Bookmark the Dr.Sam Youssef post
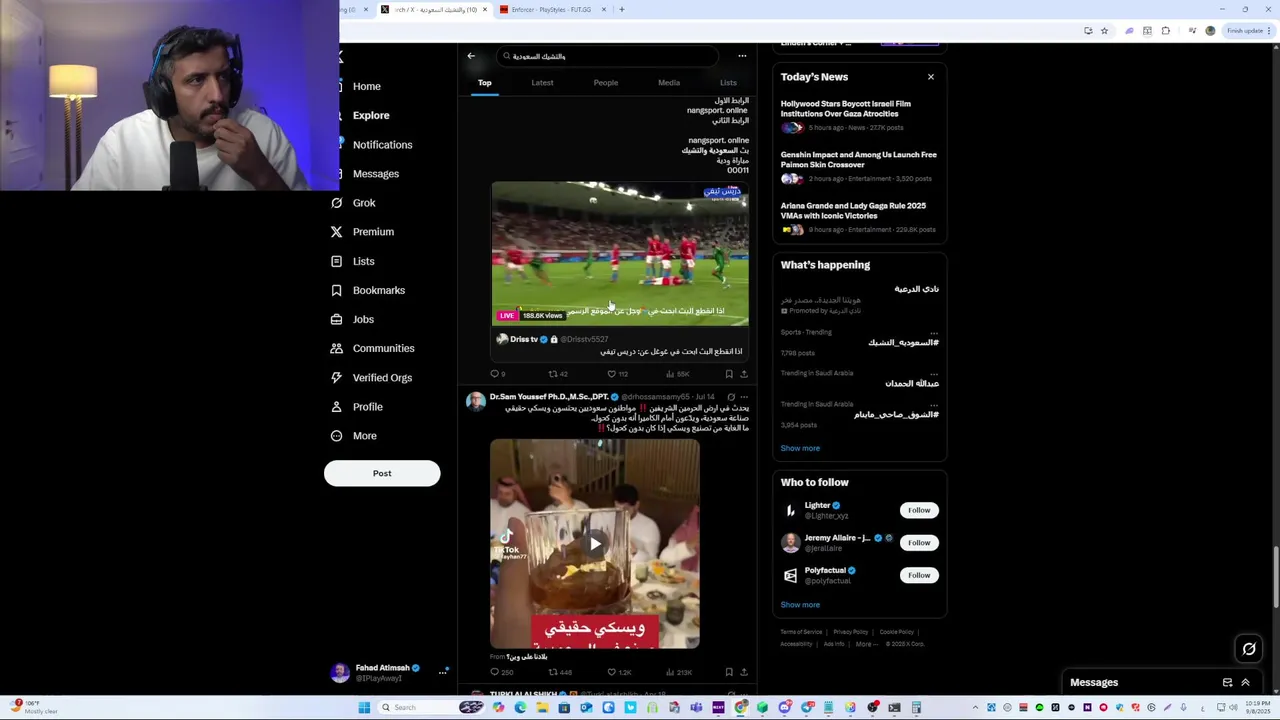Image resolution: width=1280 pixels, height=720 pixels. click(729, 672)
